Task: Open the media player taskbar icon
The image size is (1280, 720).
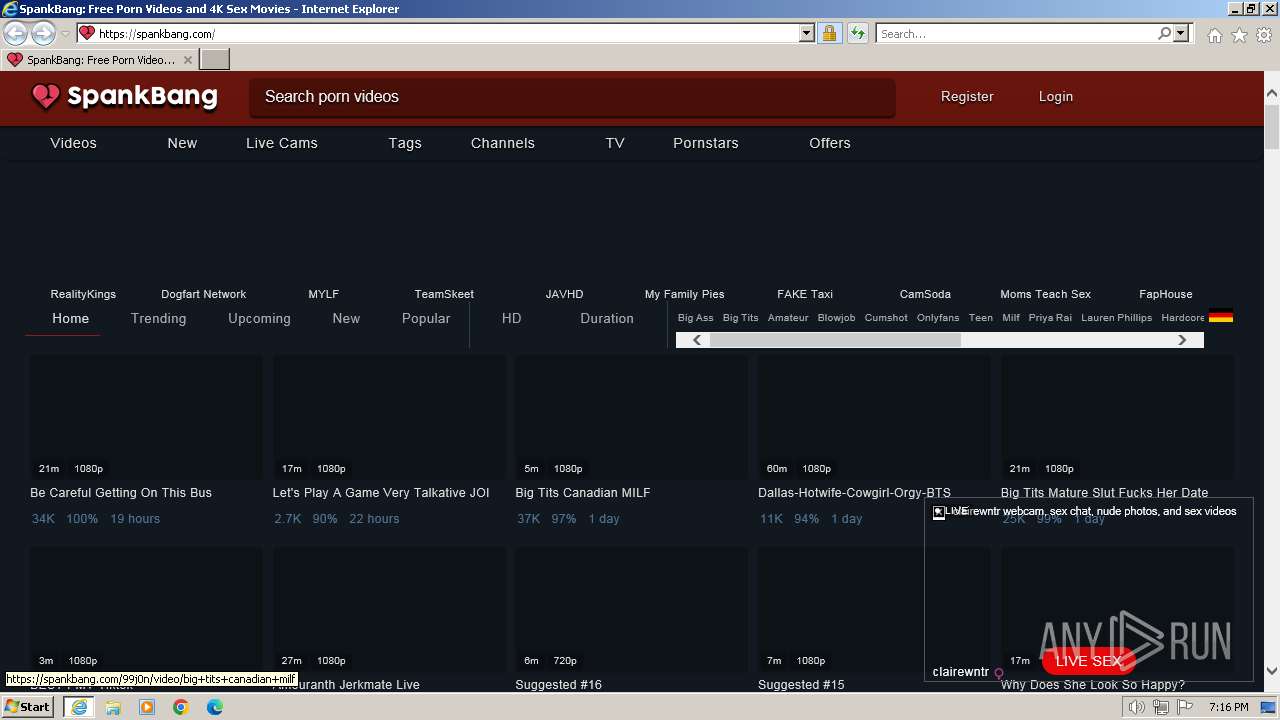Action: 147,707
